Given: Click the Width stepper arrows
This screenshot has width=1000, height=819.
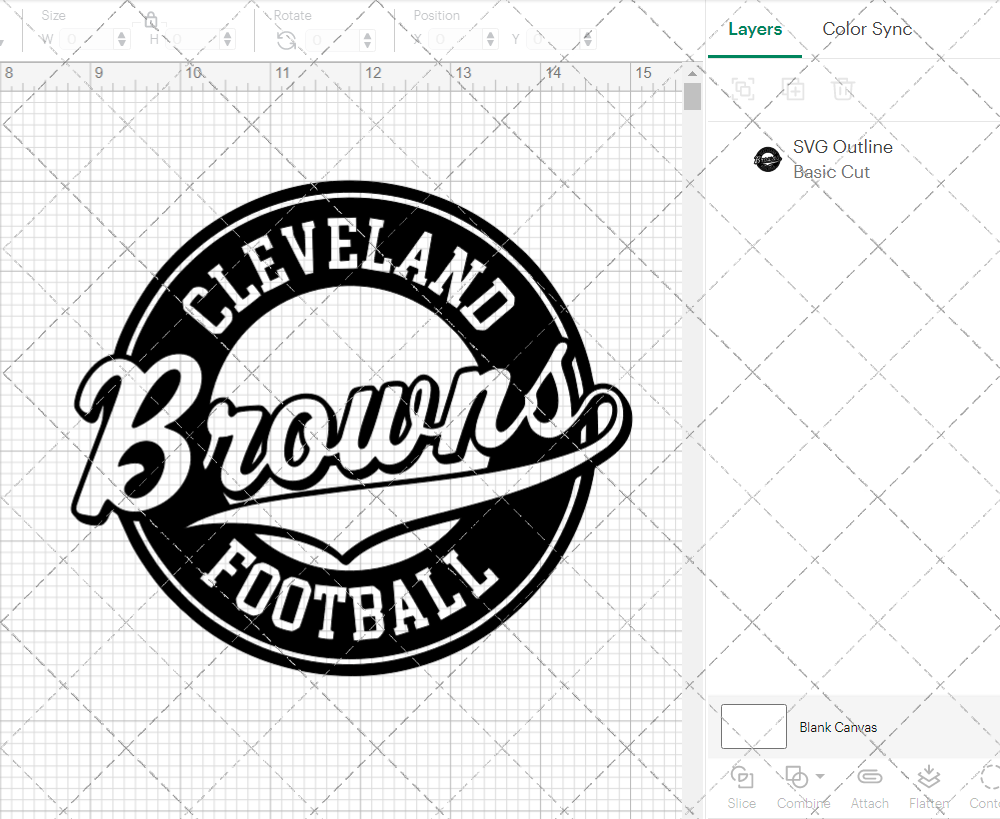Looking at the screenshot, I should point(122,40).
